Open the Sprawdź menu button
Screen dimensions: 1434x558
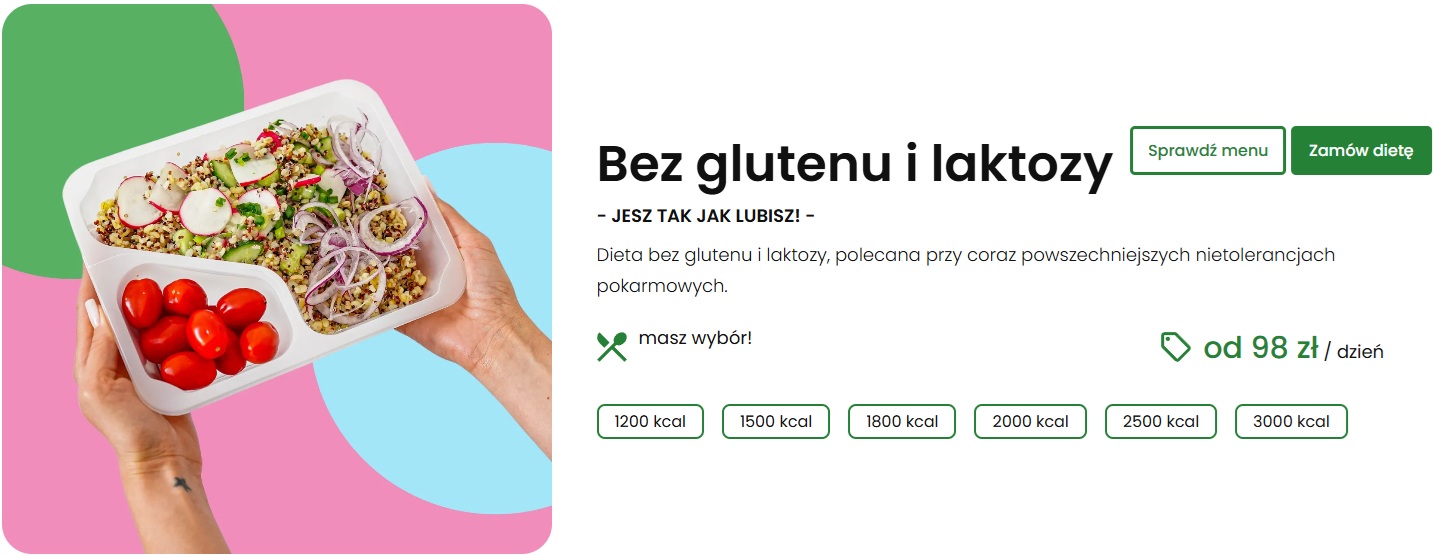(1208, 151)
